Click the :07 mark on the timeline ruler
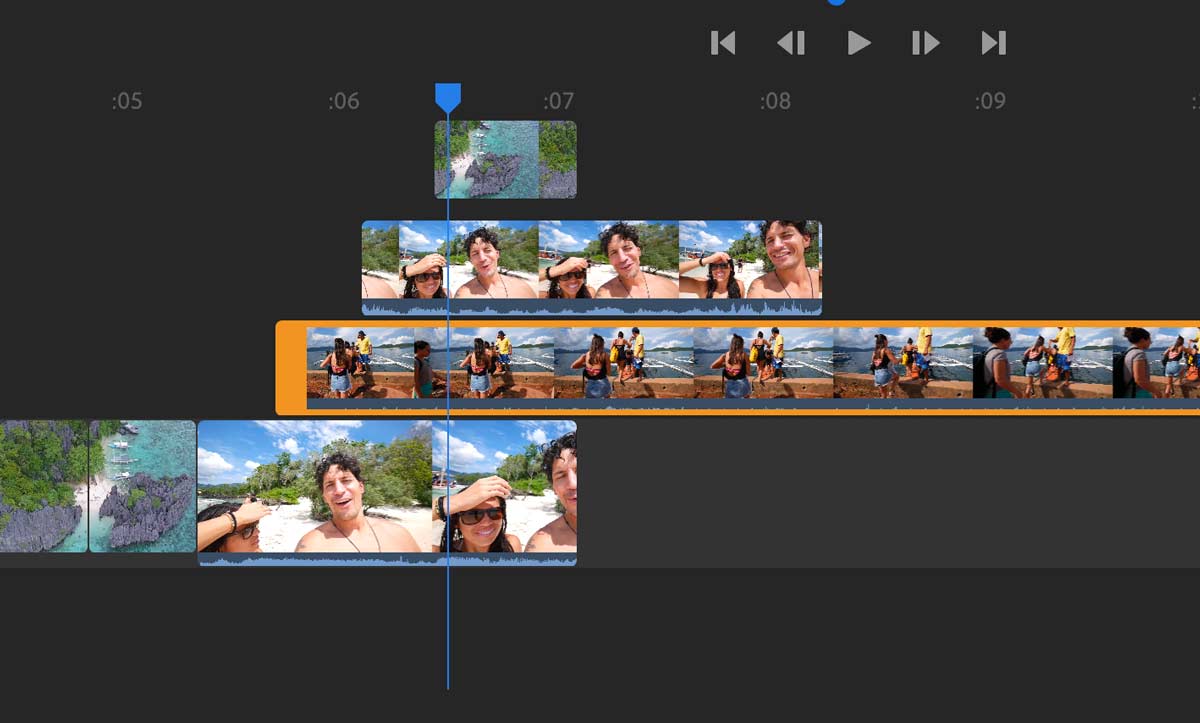 coord(558,101)
